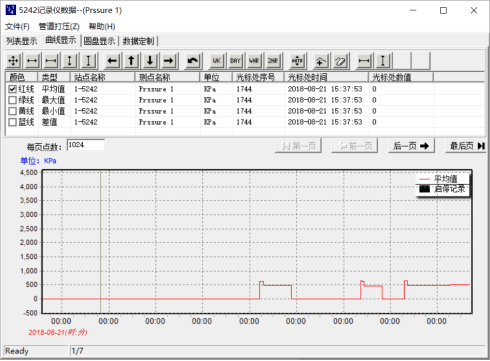490x361 pixels.
Task: Click the vertical double-headed arrow zoom icon
Action: (70, 61)
